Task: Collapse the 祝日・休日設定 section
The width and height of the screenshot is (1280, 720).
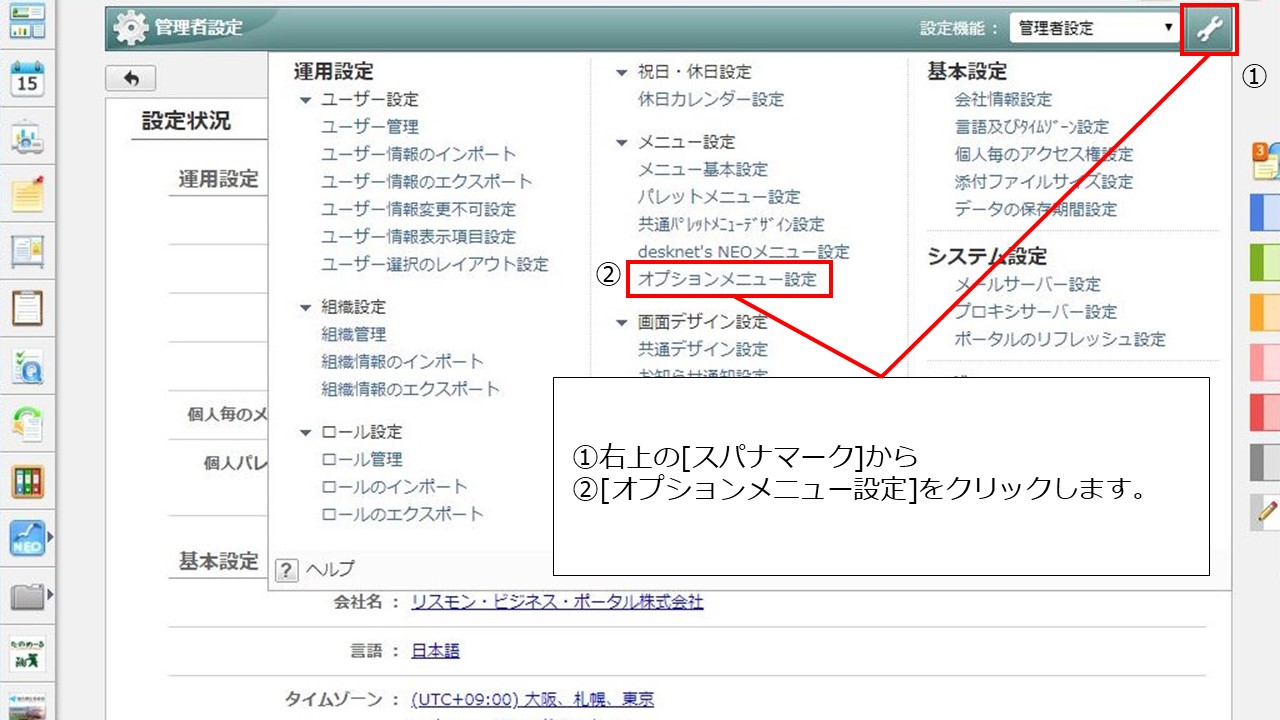Action: 623,73
